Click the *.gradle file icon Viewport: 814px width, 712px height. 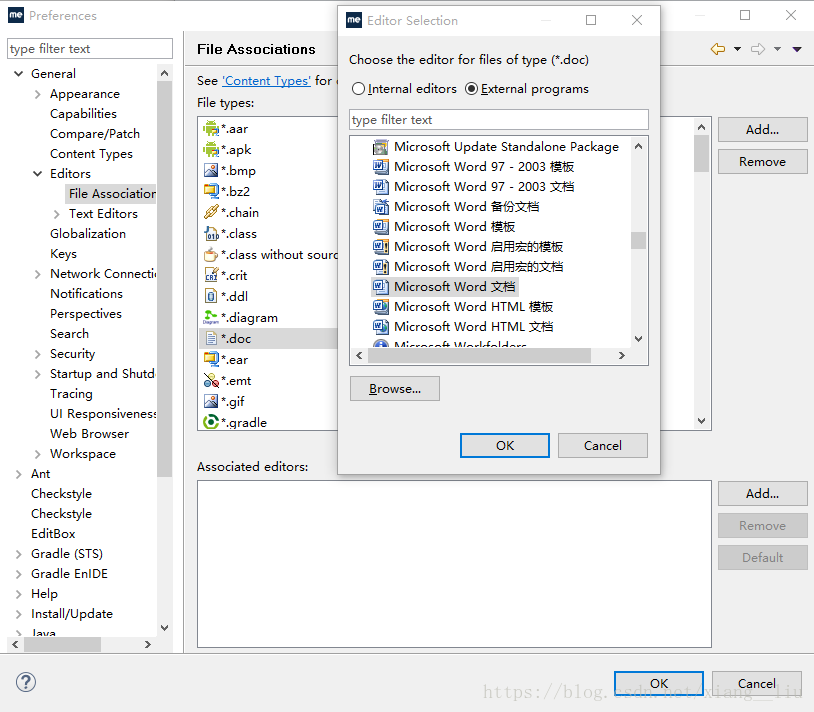[x=211, y=422]
